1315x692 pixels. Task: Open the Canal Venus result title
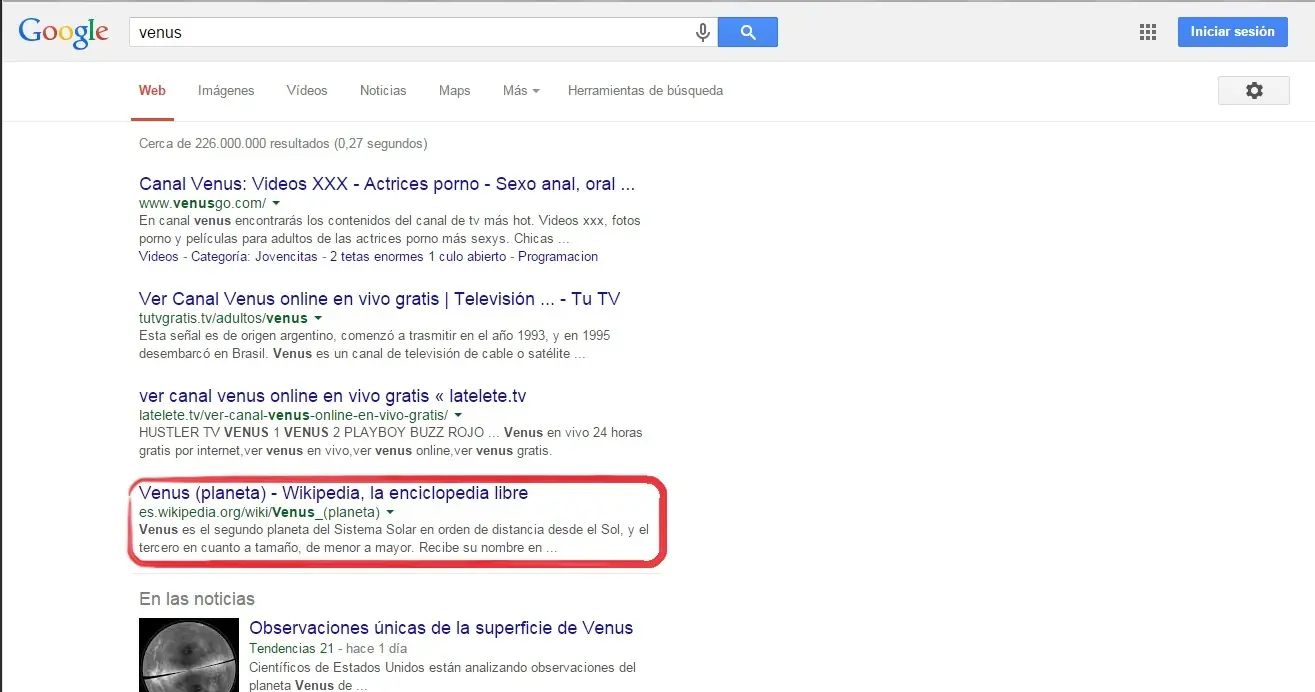387,184
